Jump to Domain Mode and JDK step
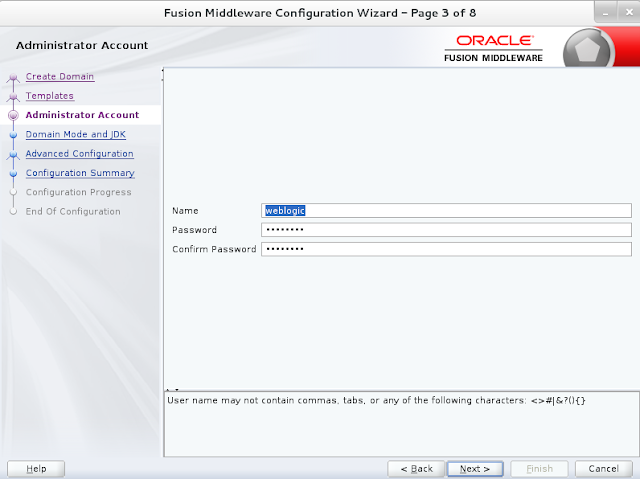640x479 pixels. [x=76, y=134]
